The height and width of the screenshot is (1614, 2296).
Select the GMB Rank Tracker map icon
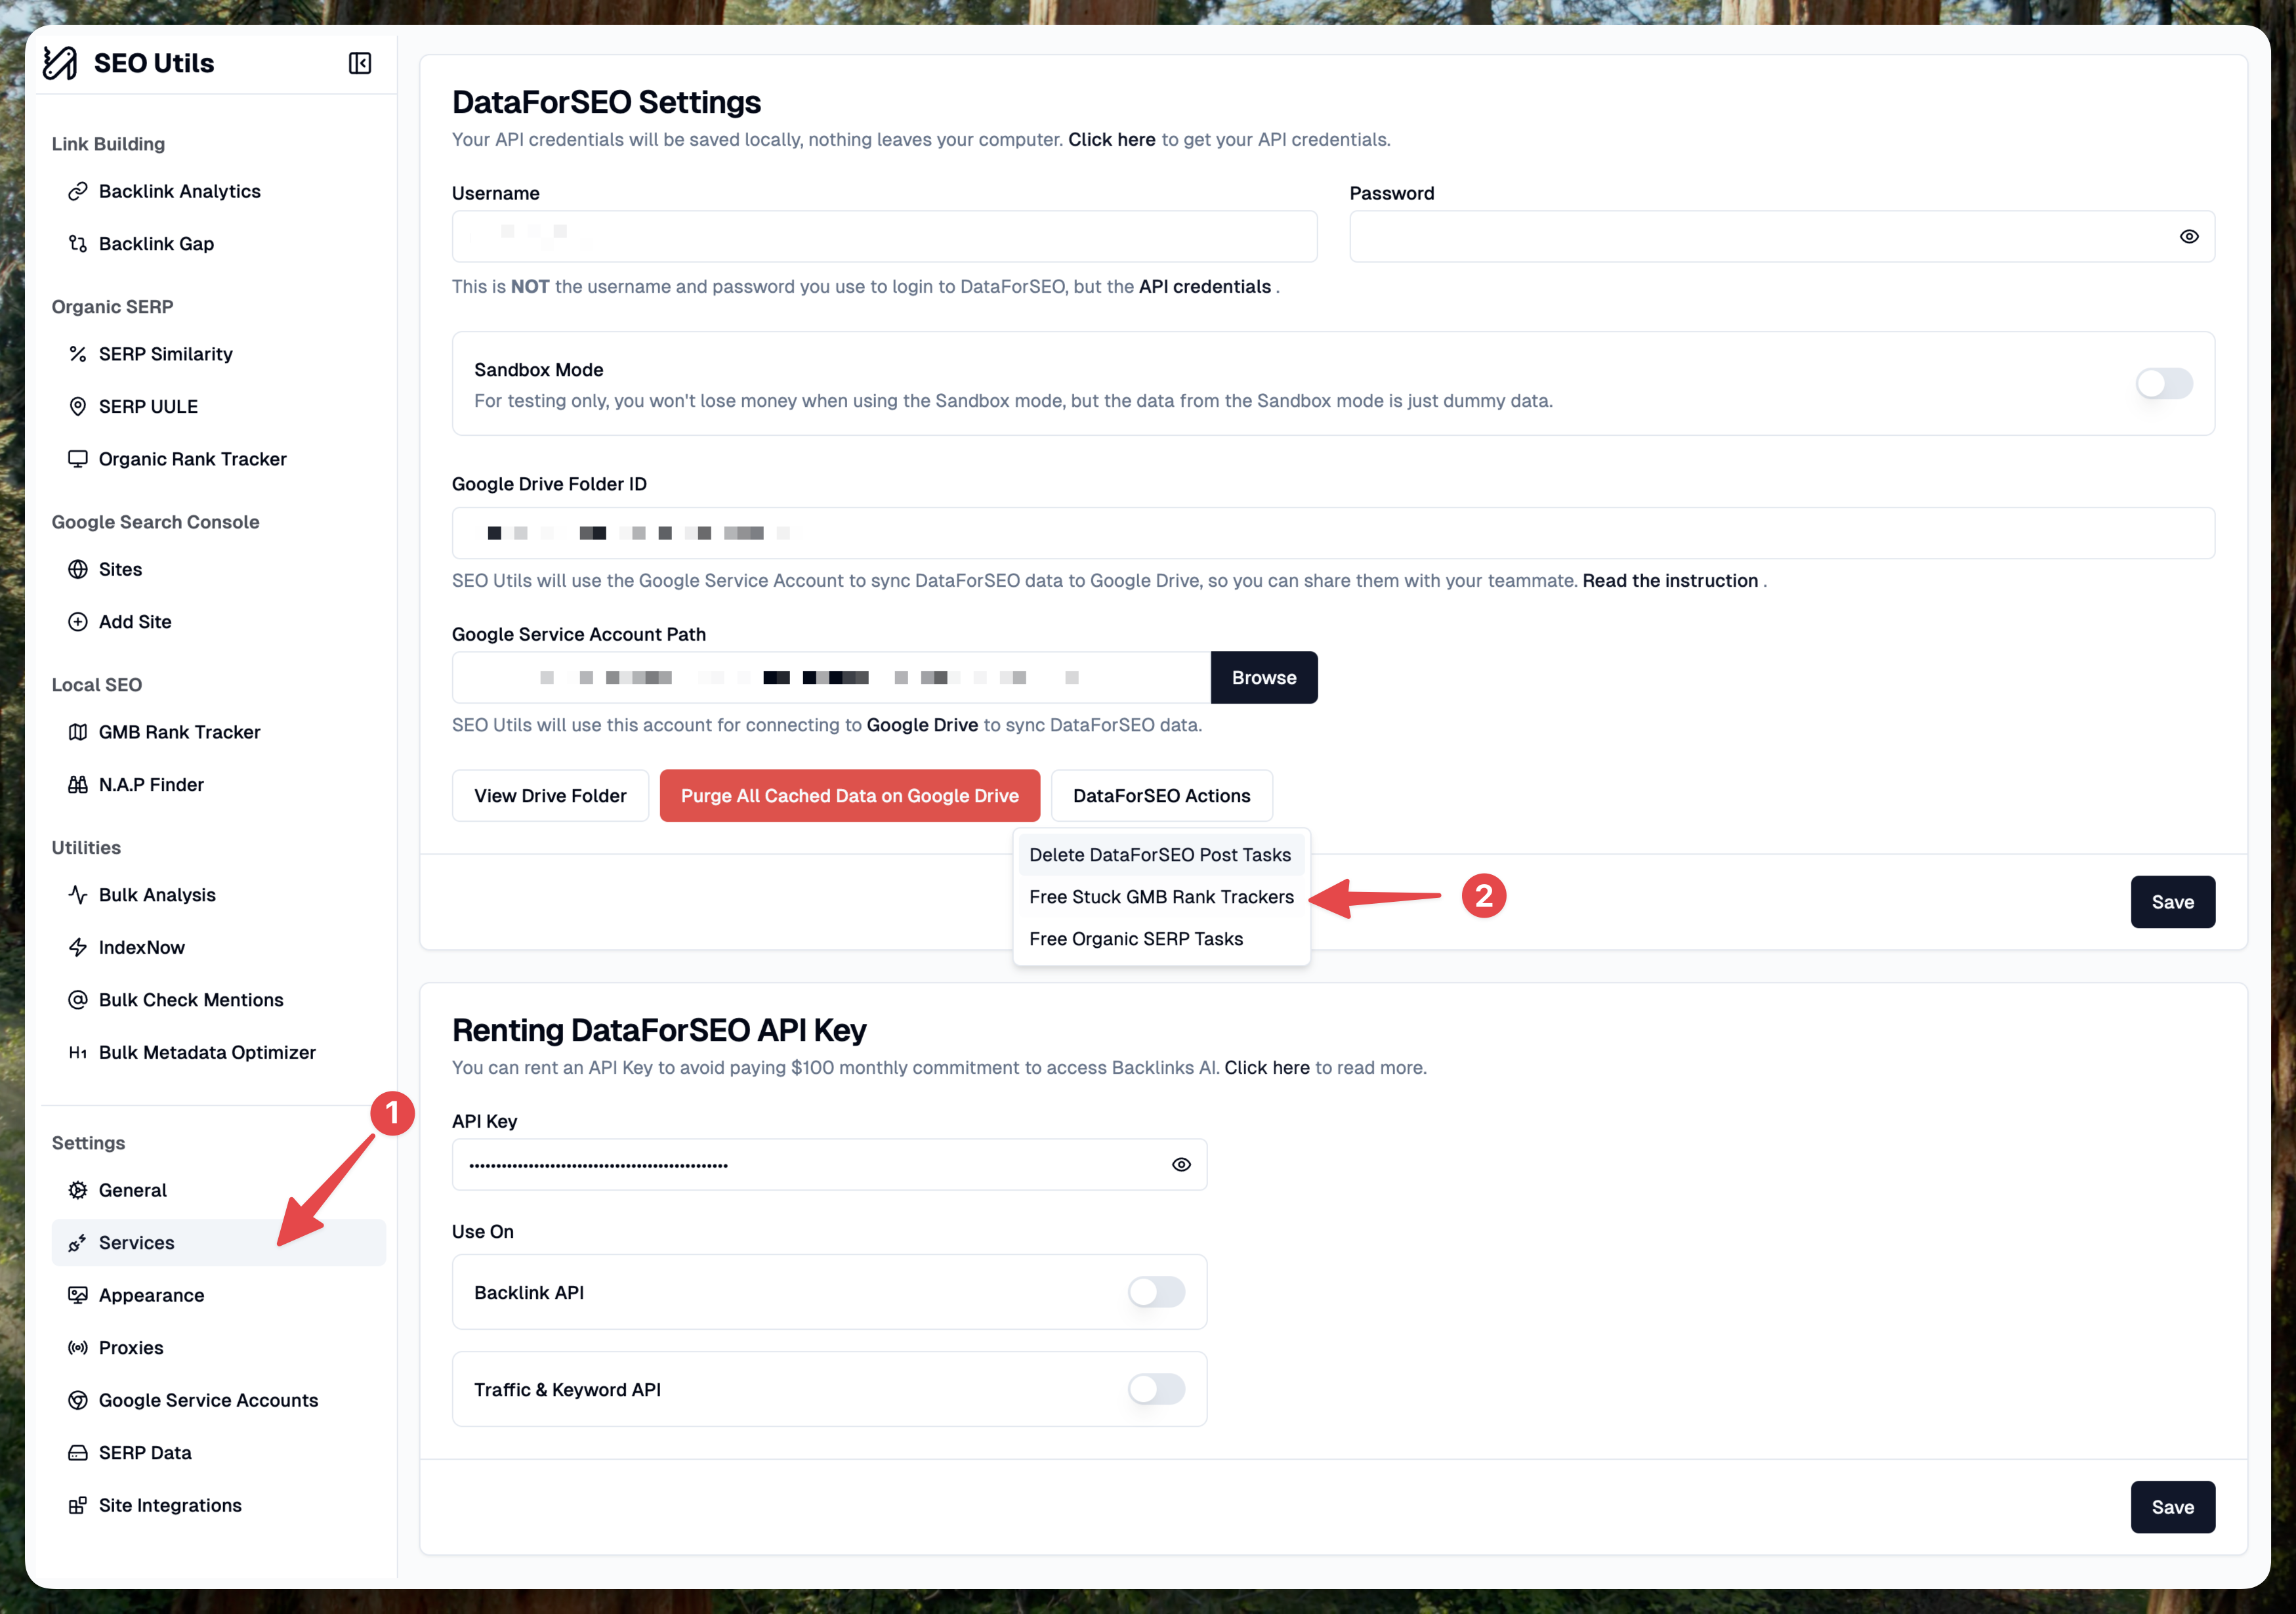(77, 732)
